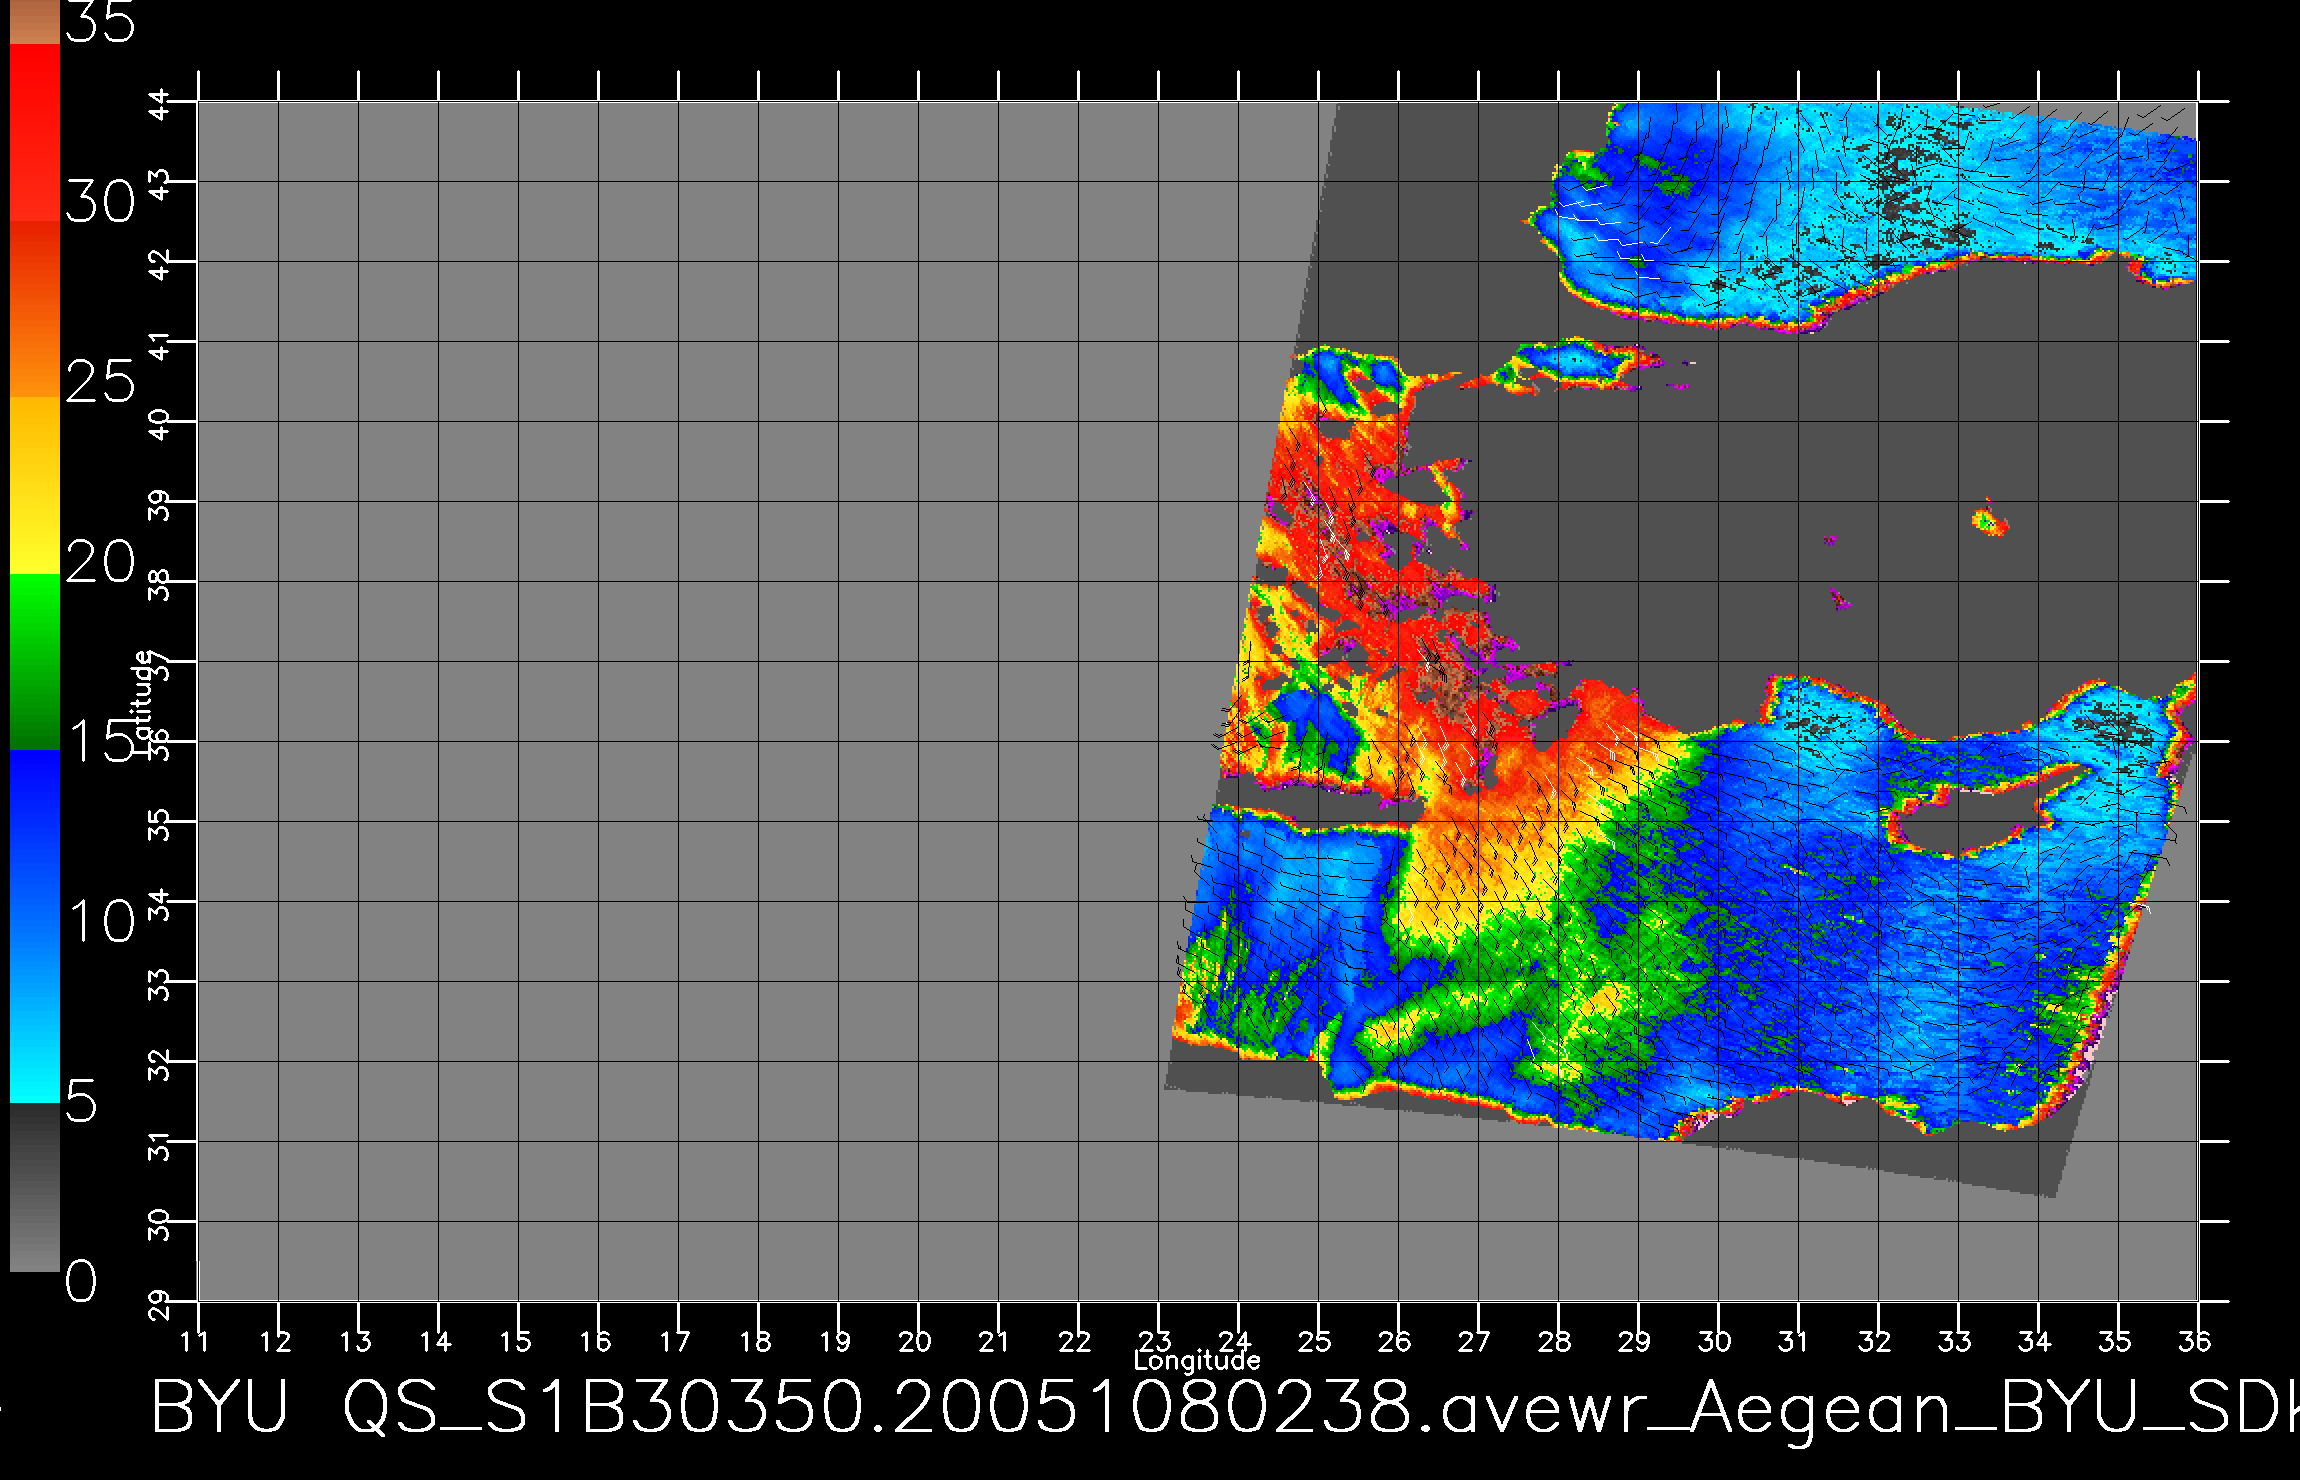Click longitude axis tick label 29
The image size is (2300, 1480).
pyautogui.click(x=1635, y=1341)
